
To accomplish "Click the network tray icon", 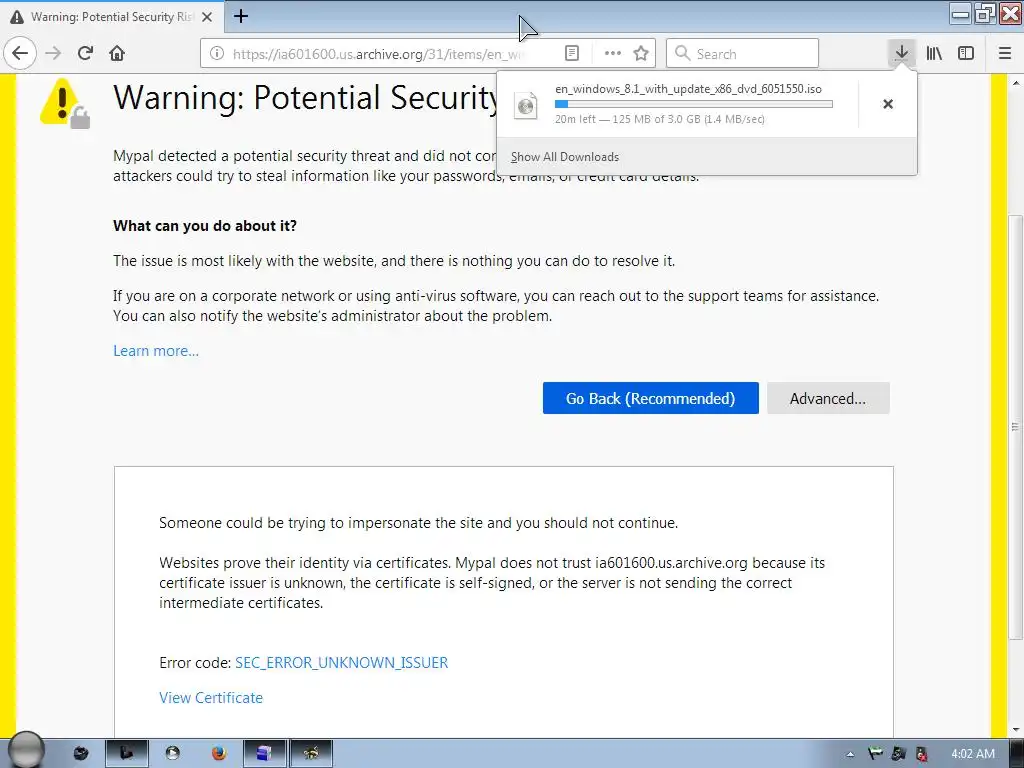I will (x=898, y=754).
